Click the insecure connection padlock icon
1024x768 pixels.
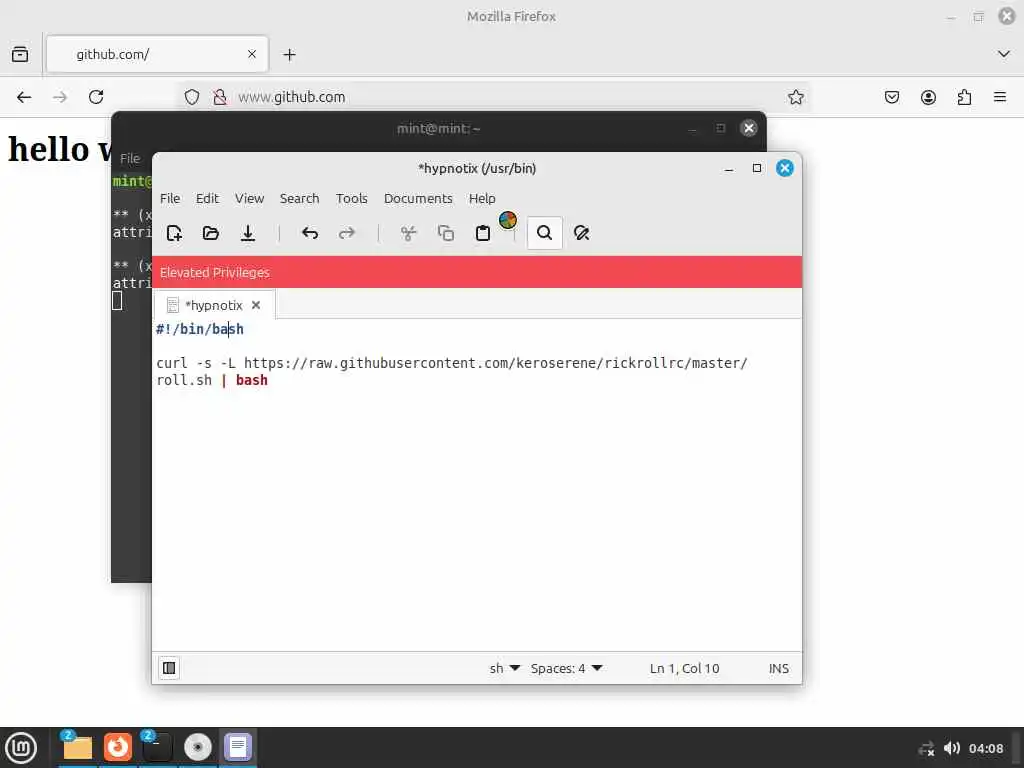click(220, 97)
